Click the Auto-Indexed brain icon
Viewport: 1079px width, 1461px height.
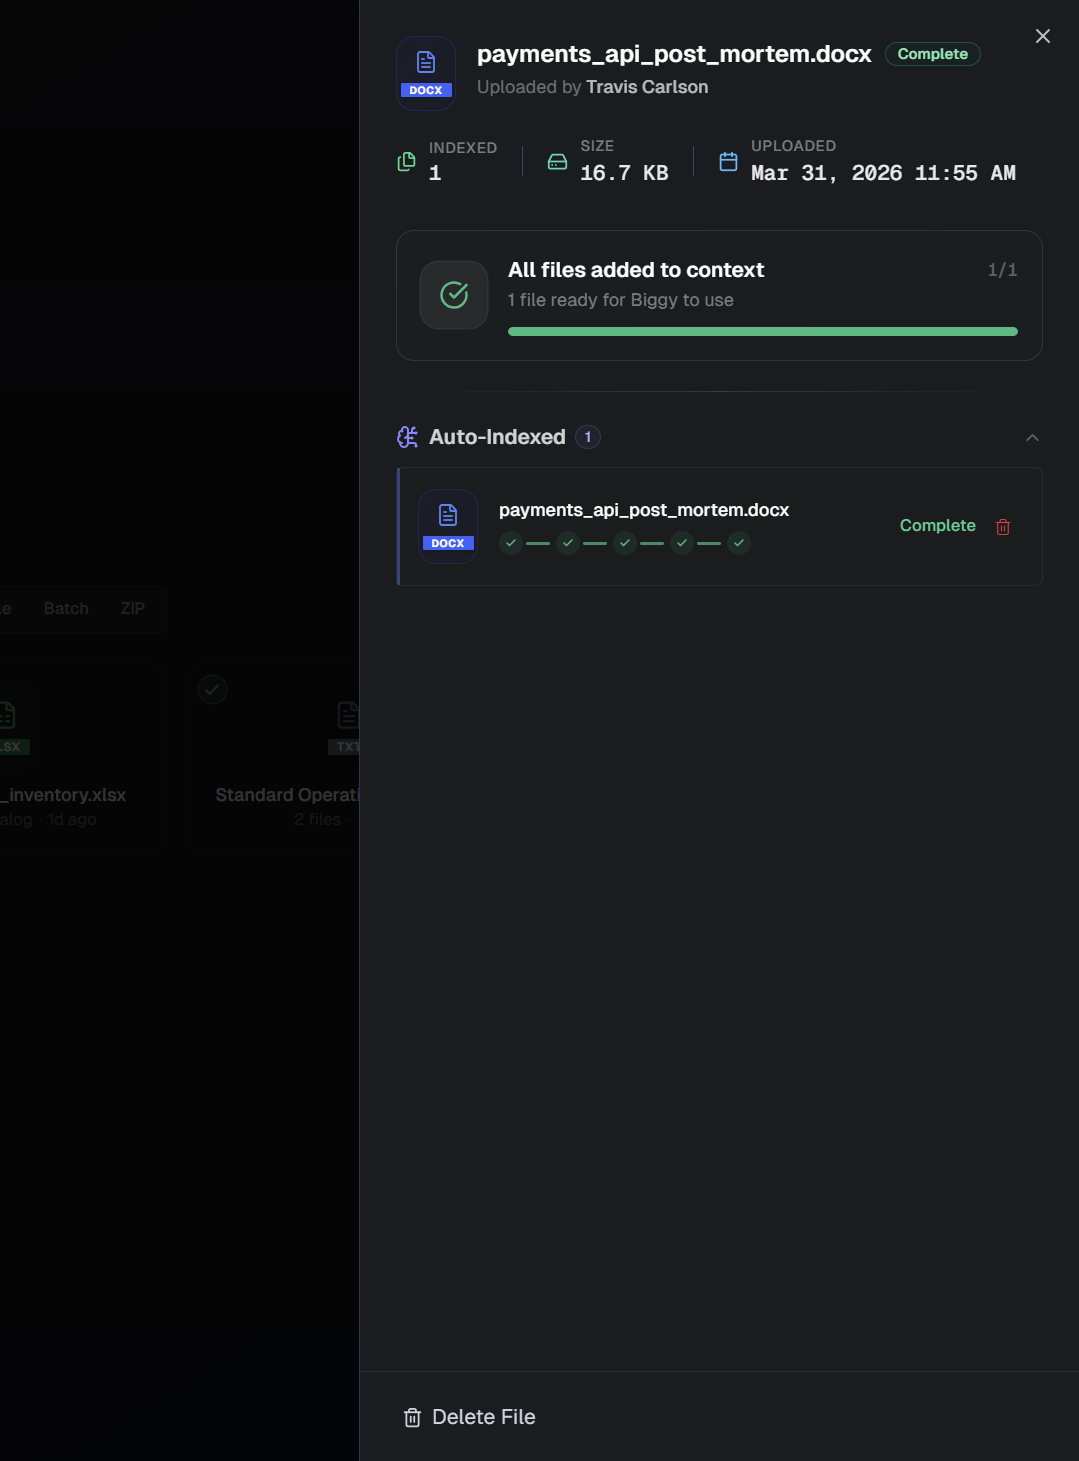pos(408,437)
